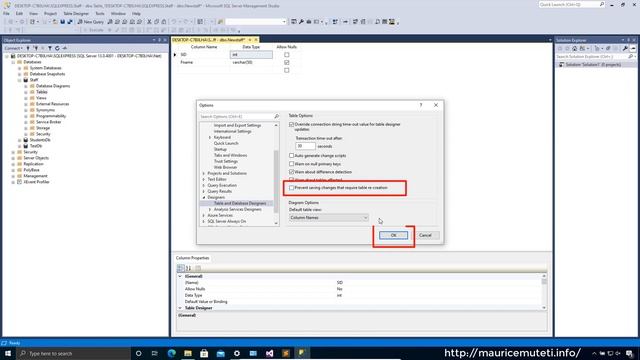Uncheck Override connection string time-out option
This screenshot has height=360, width=640.
click(x=291, y=124)
